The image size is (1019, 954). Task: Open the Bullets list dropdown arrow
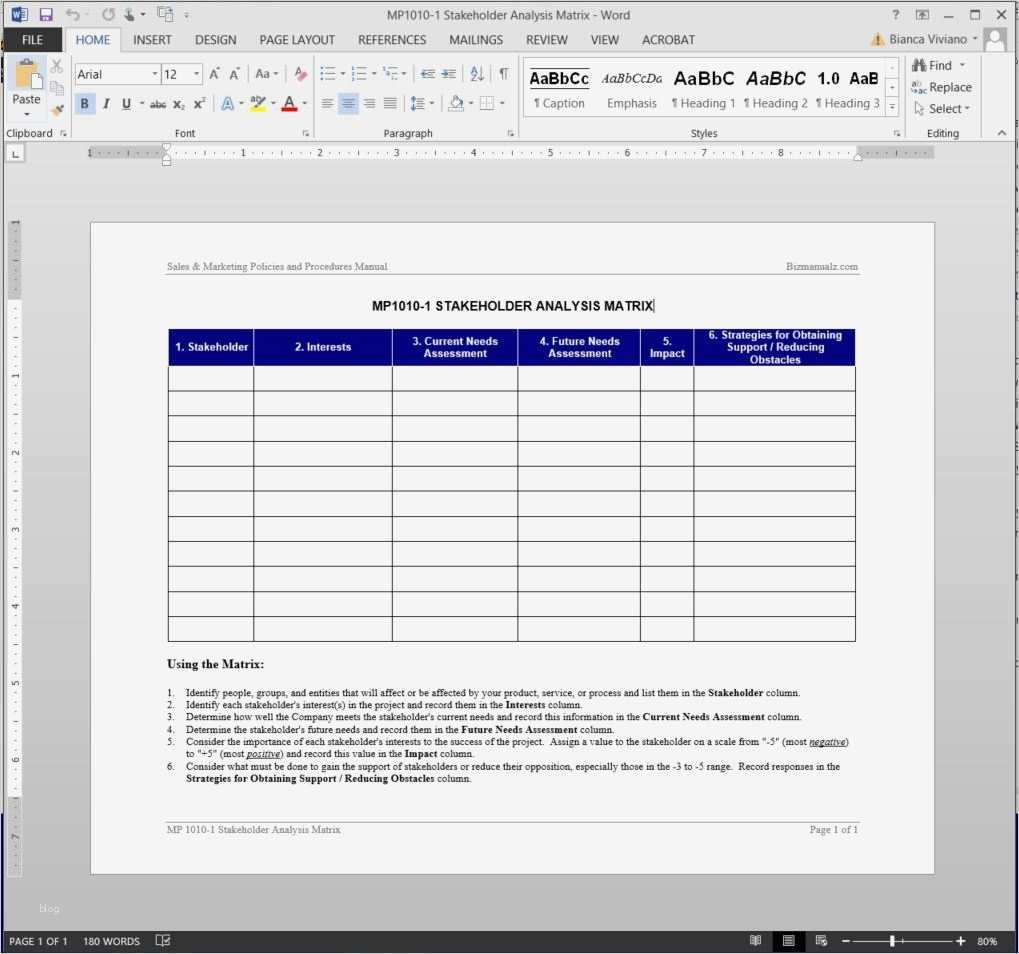click(x=342, y=74)
